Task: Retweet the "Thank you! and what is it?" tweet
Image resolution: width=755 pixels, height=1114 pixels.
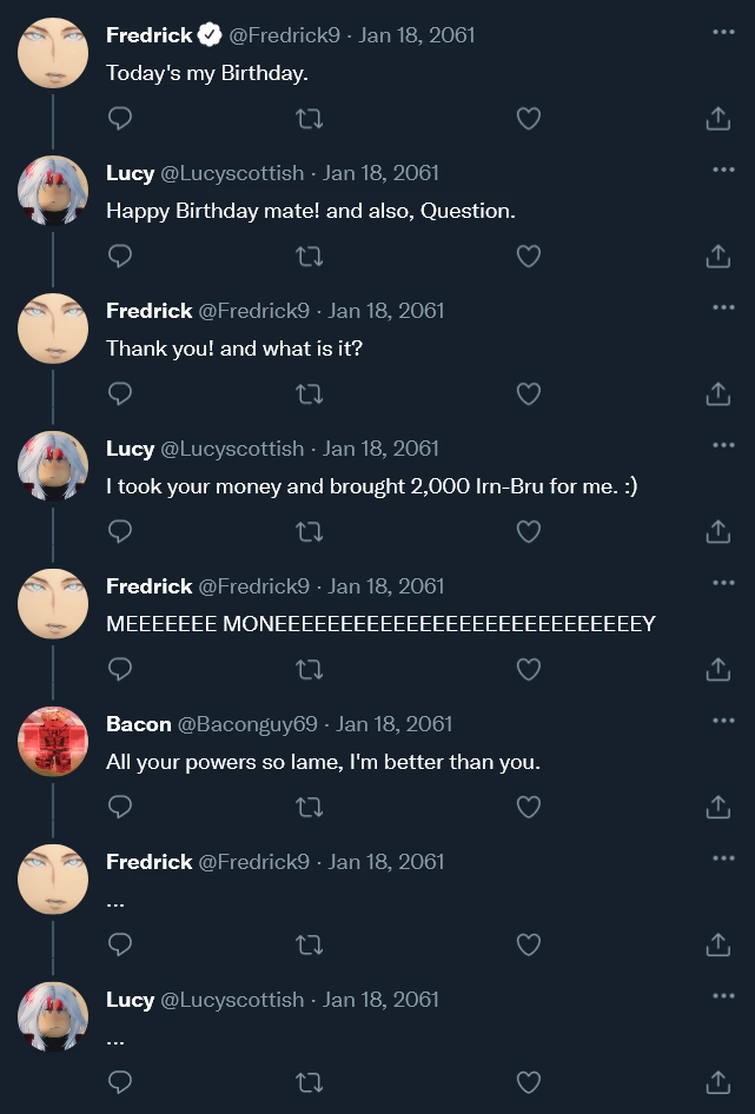Action: point(310,394)
